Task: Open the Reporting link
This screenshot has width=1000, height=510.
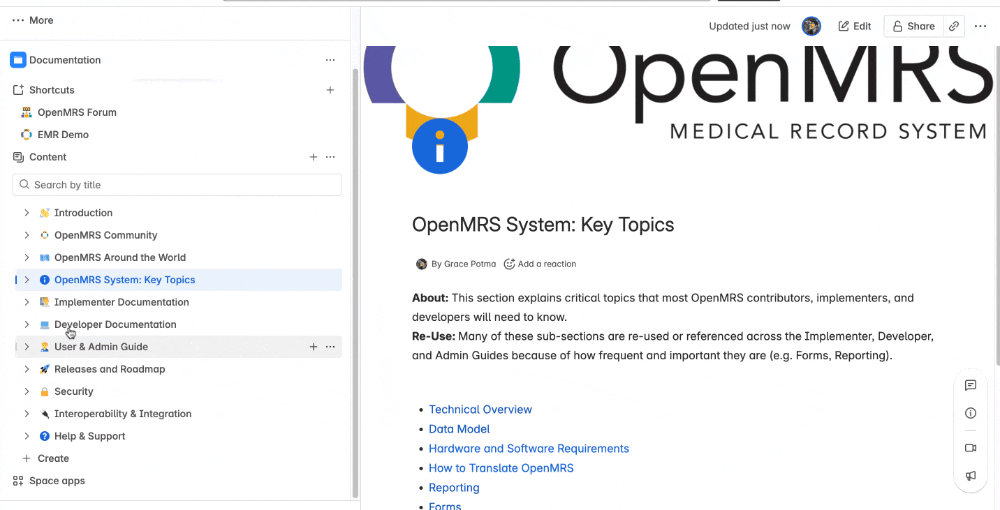Action: click(454, 488)
